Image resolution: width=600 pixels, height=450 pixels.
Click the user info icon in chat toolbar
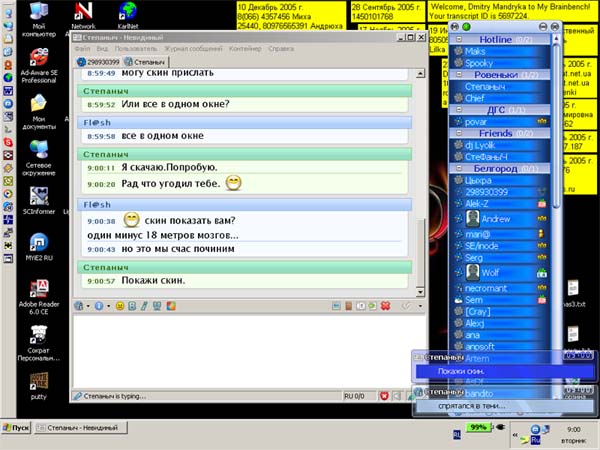tap(99, 305)
